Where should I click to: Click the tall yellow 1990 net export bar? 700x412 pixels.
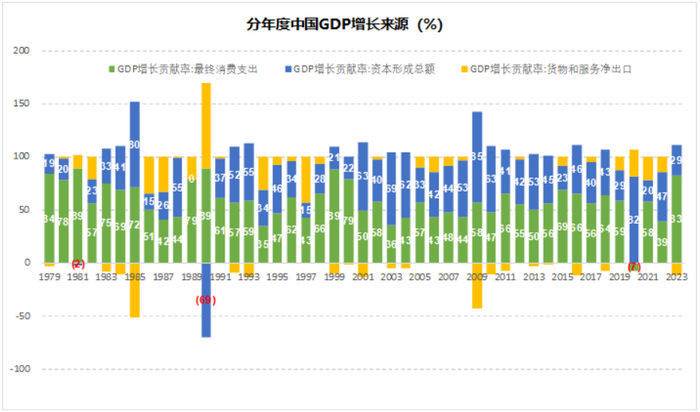click(x=206, y=126)
